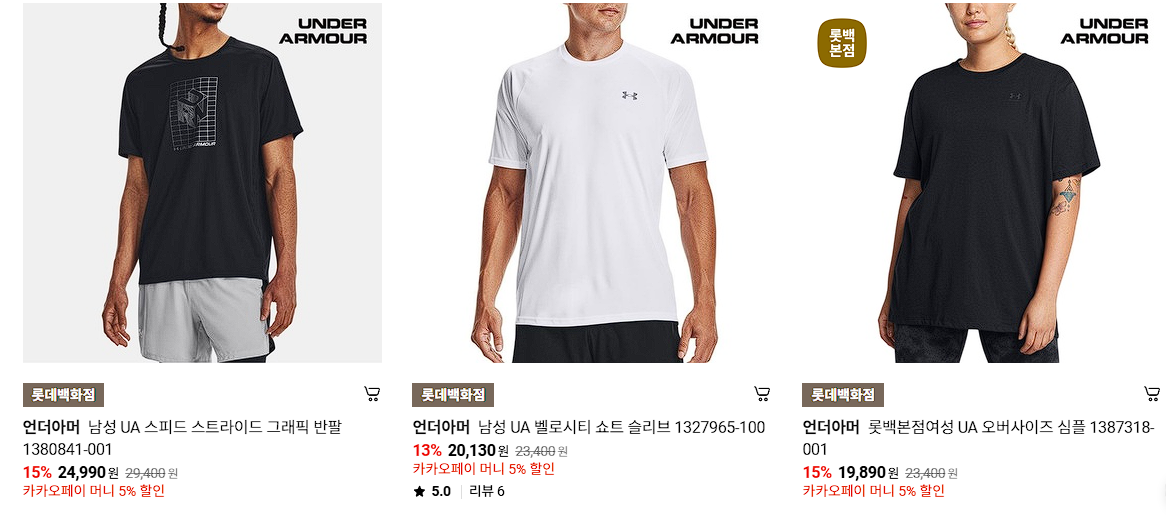
Task: Add the women's oversized simple tee to cart
Action: (1151, 394)
